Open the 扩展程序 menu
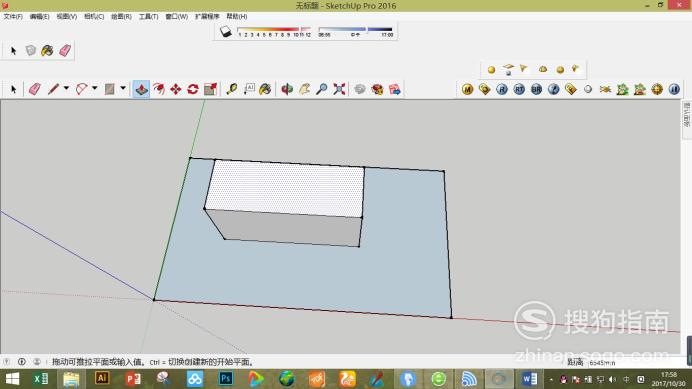692x389 pixels. coord(207,16)
